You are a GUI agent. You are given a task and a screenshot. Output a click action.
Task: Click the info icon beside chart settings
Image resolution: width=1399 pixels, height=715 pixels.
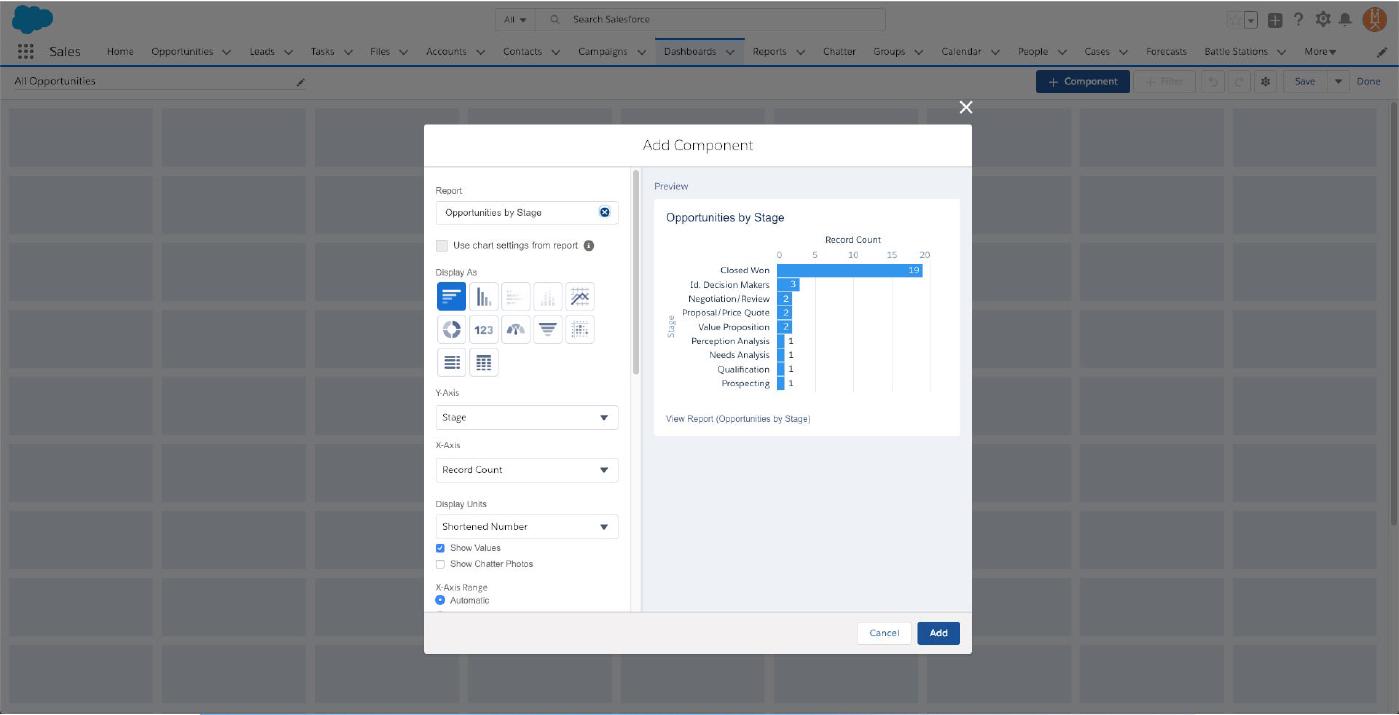589,246
